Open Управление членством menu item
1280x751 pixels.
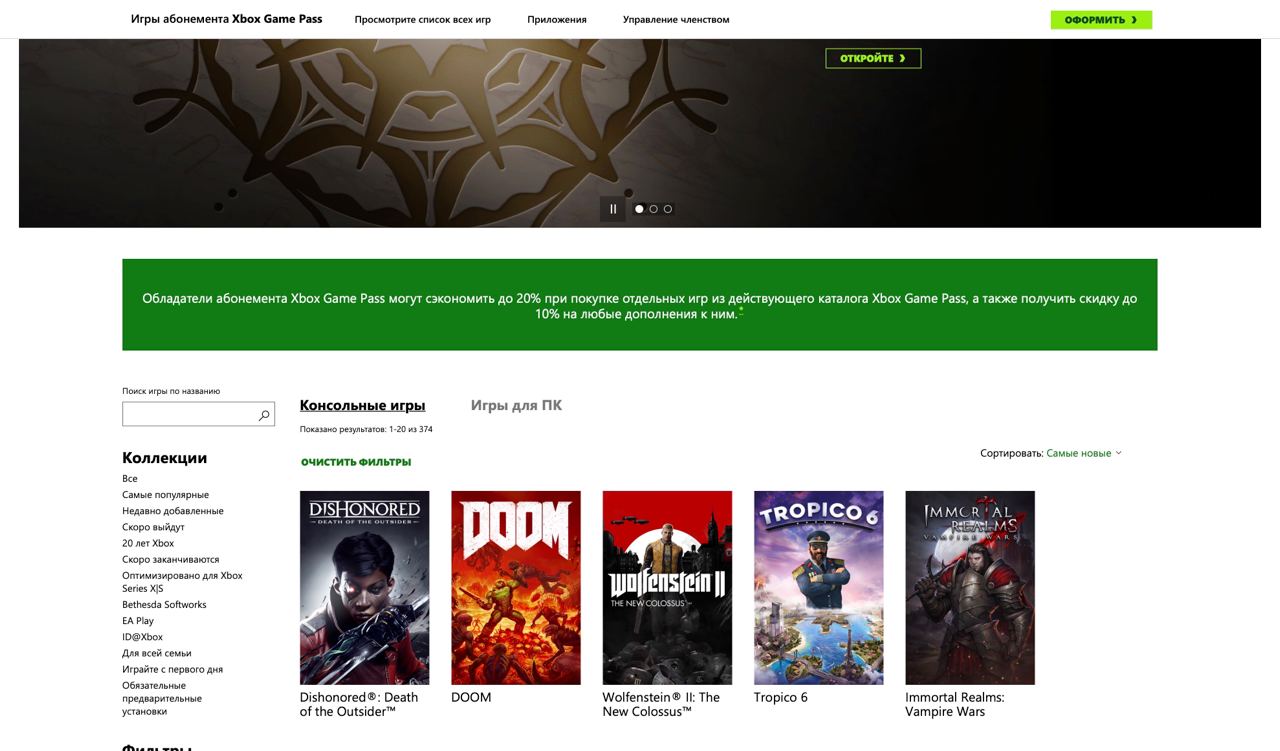click(x=676, y=19)
